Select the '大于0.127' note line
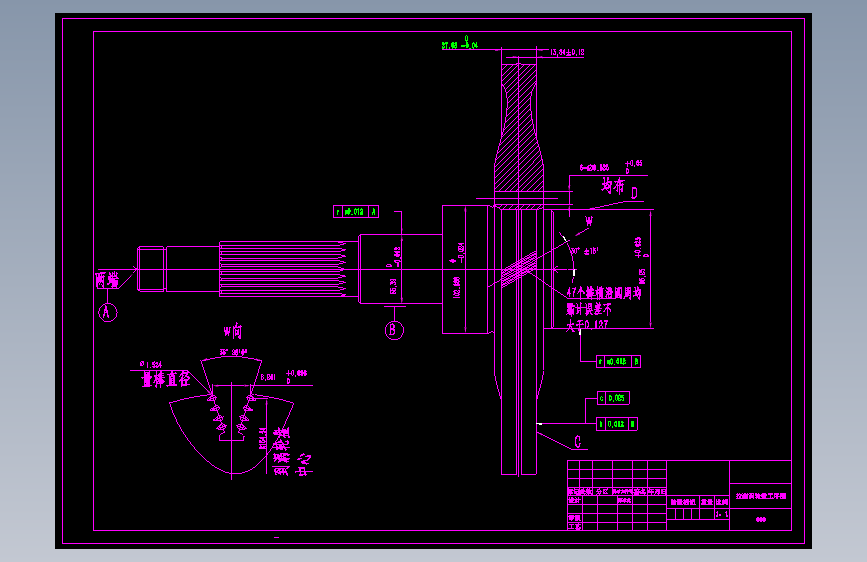 coord(587,325)
